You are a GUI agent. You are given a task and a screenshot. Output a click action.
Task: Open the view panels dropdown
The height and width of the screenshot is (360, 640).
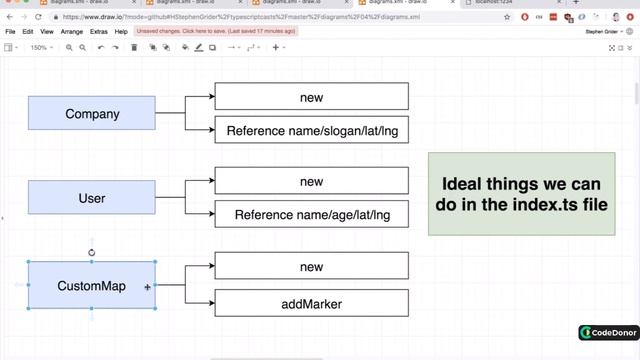tap(11, 48)
